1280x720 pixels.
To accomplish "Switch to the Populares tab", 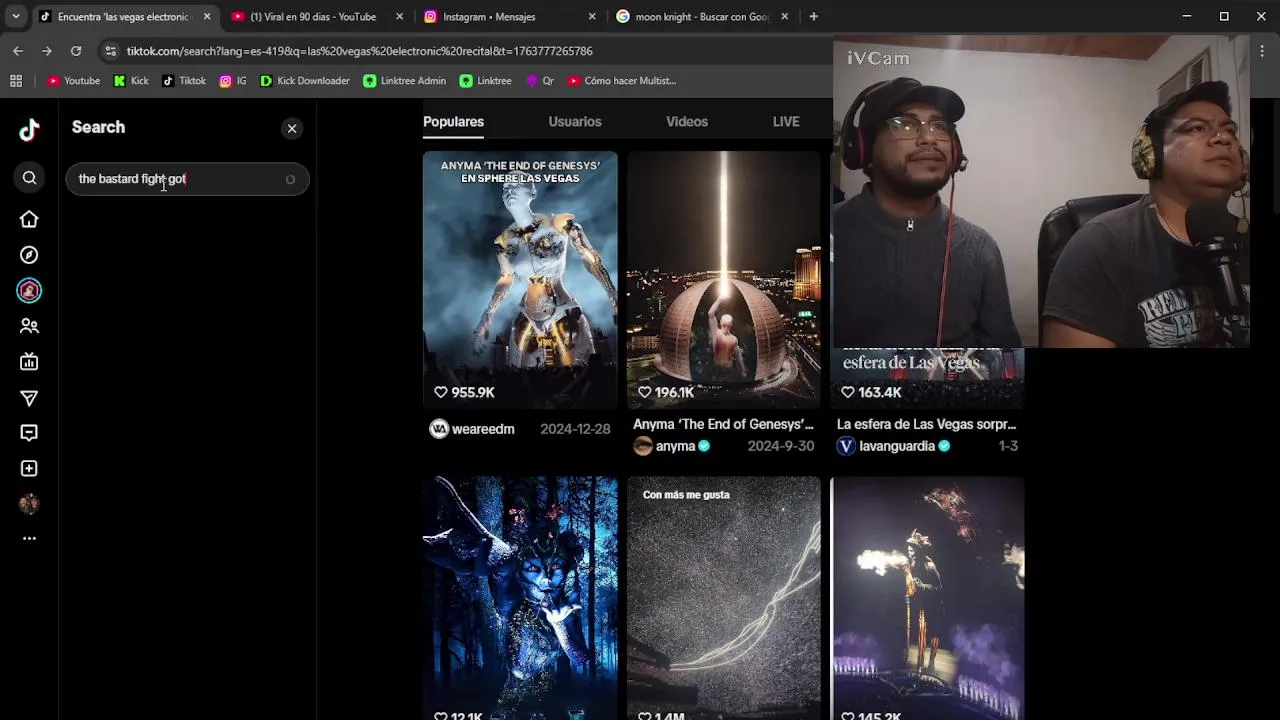I will tap(453, 122).
